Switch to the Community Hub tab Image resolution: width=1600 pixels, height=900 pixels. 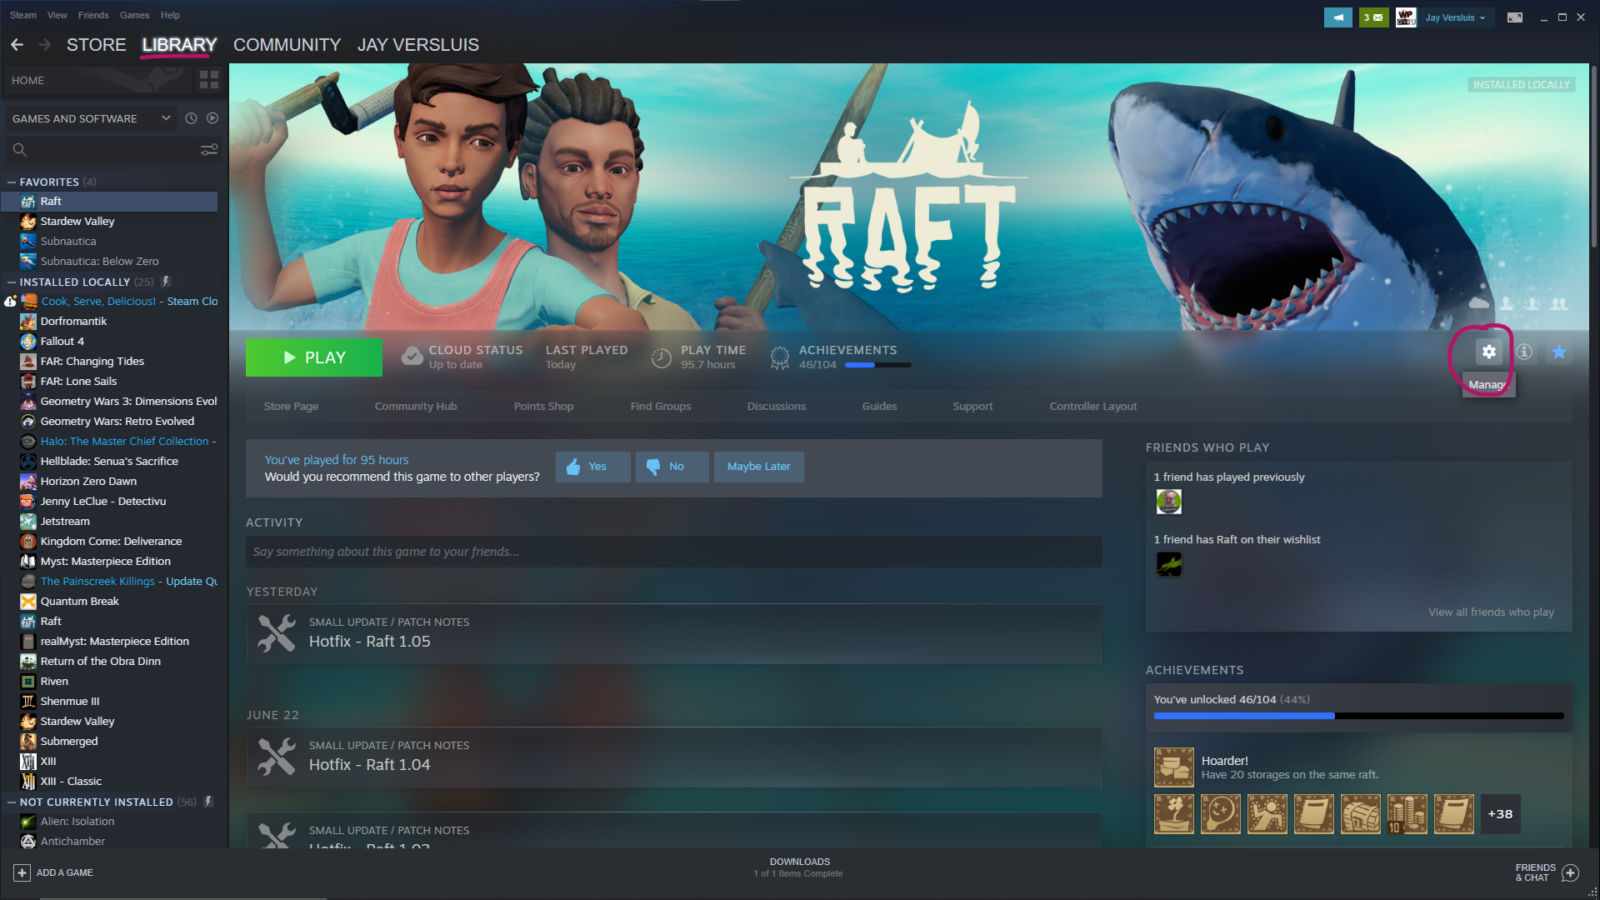[x=415, y=406]
